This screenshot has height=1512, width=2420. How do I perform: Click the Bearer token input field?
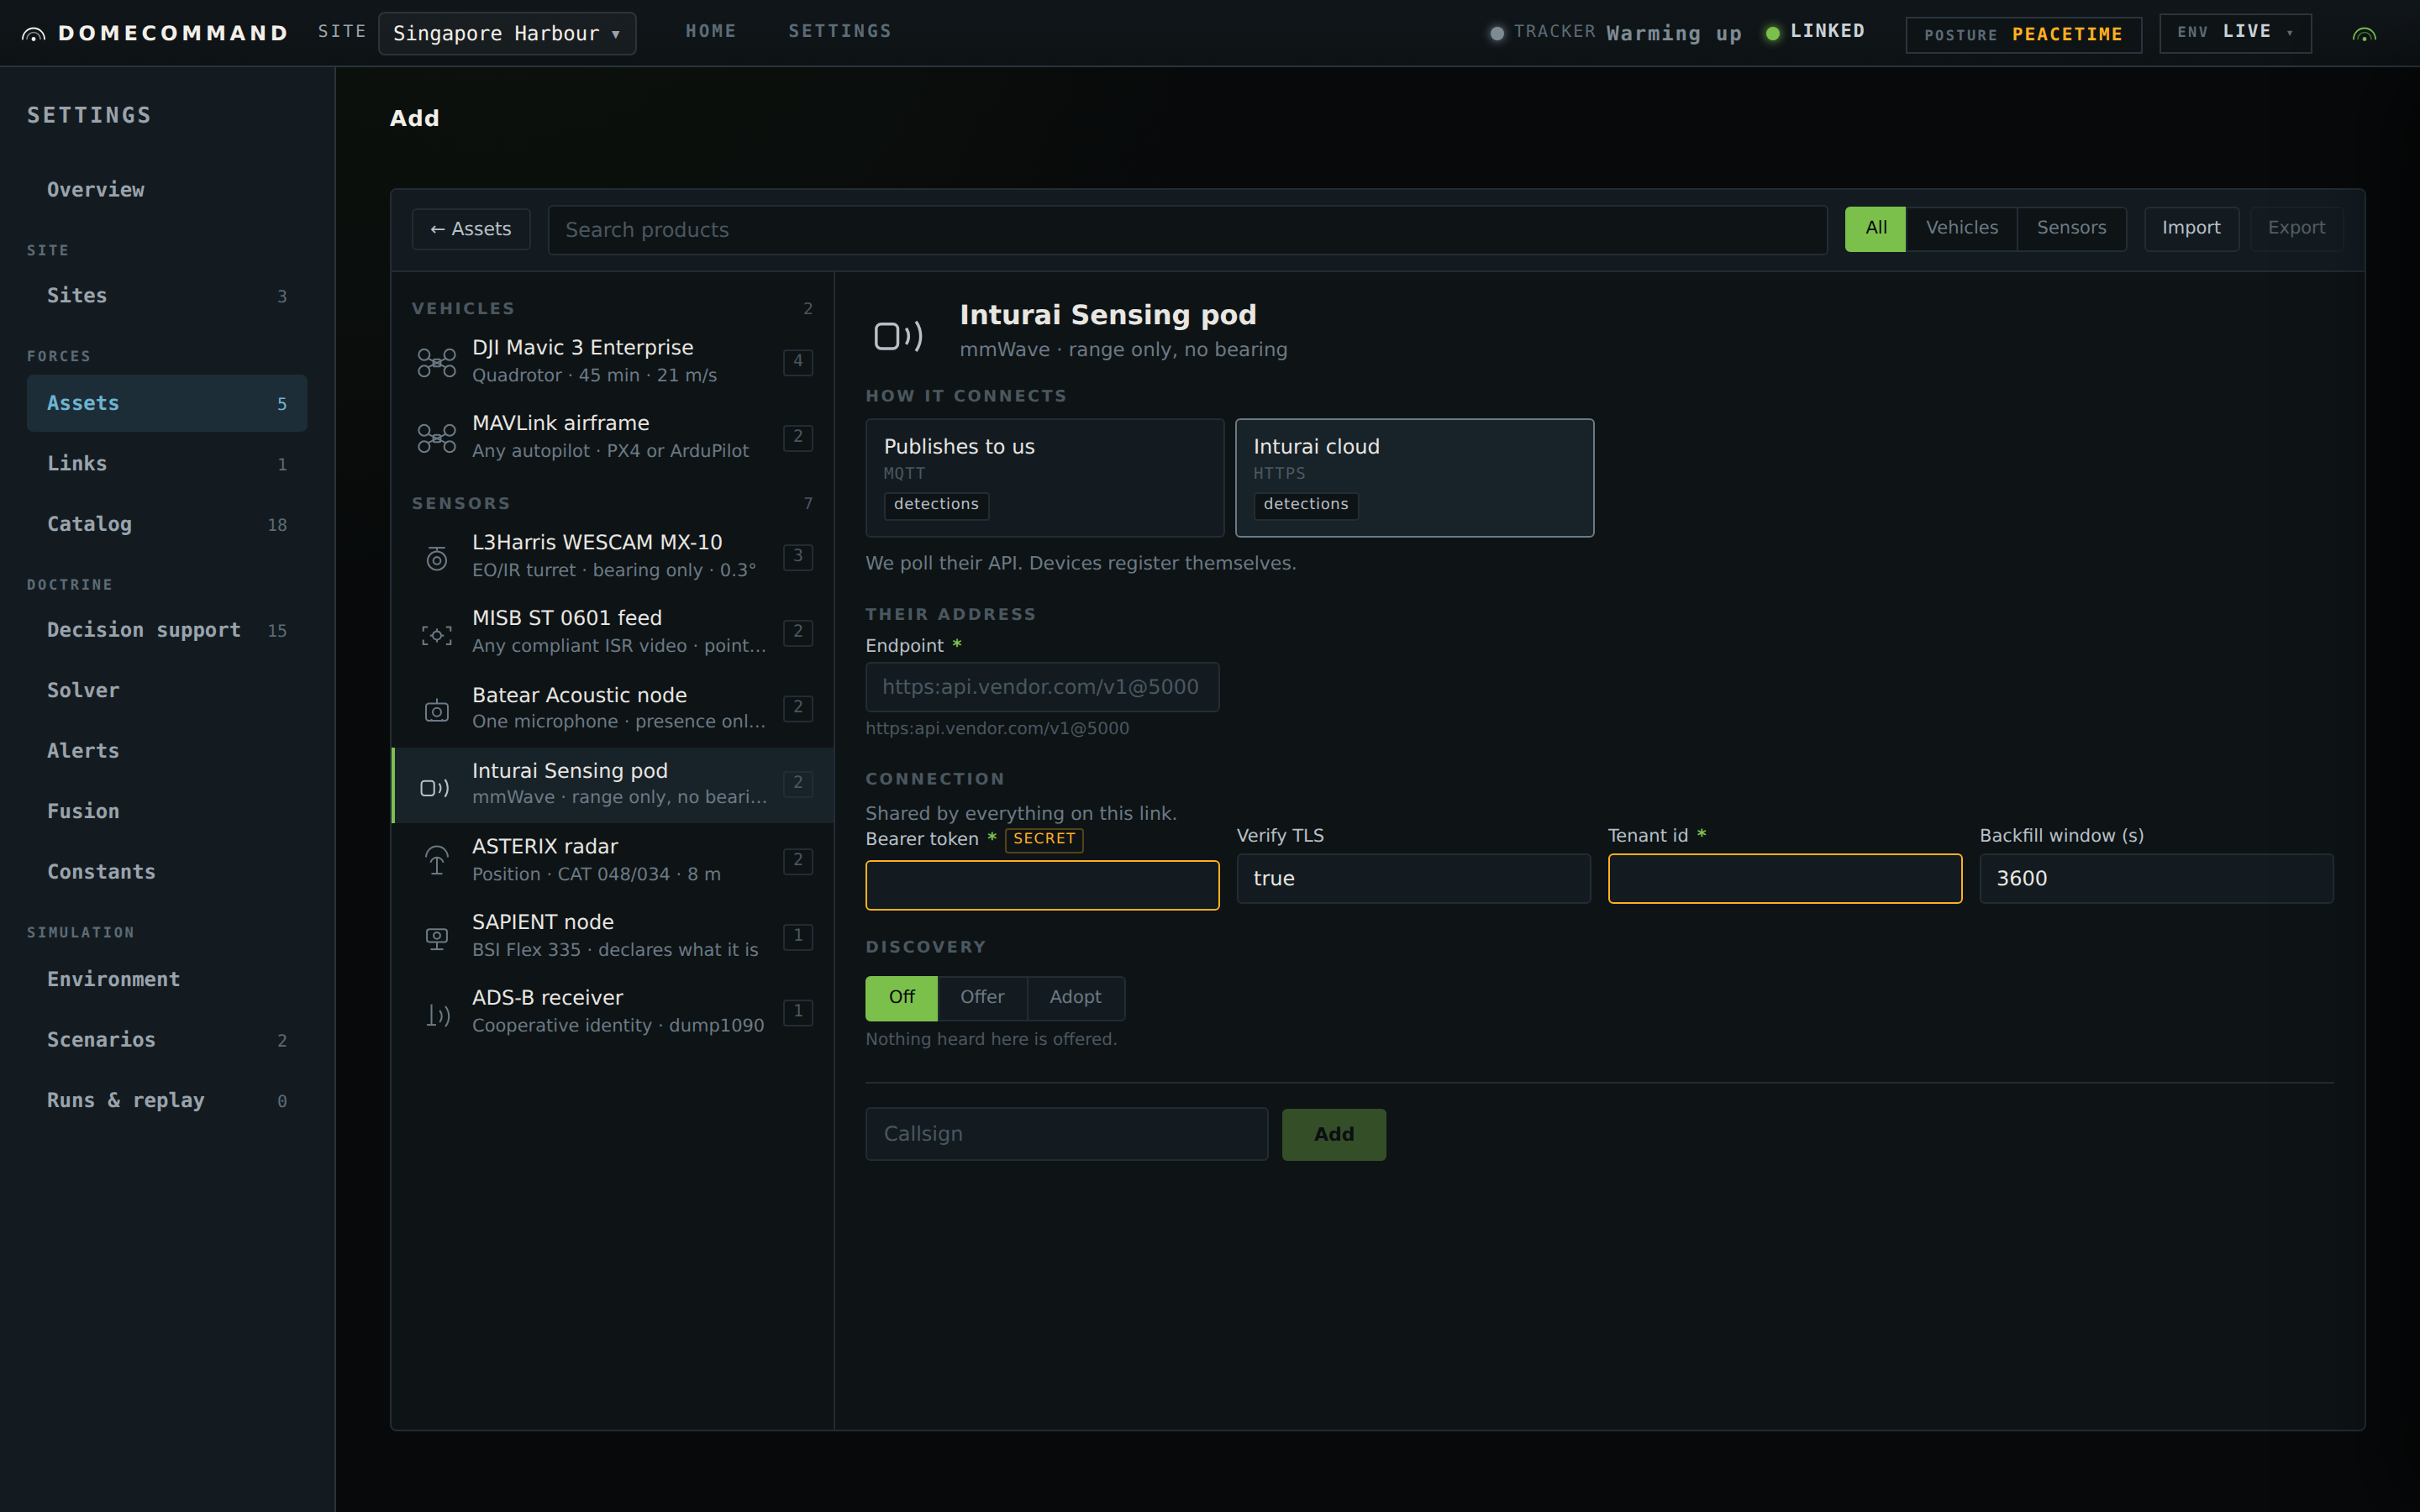tap(1042, 885)
